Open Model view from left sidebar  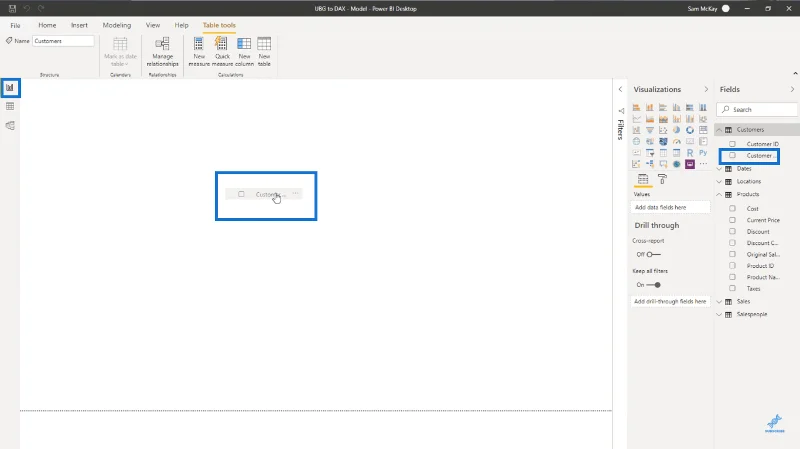click(10, 126)
